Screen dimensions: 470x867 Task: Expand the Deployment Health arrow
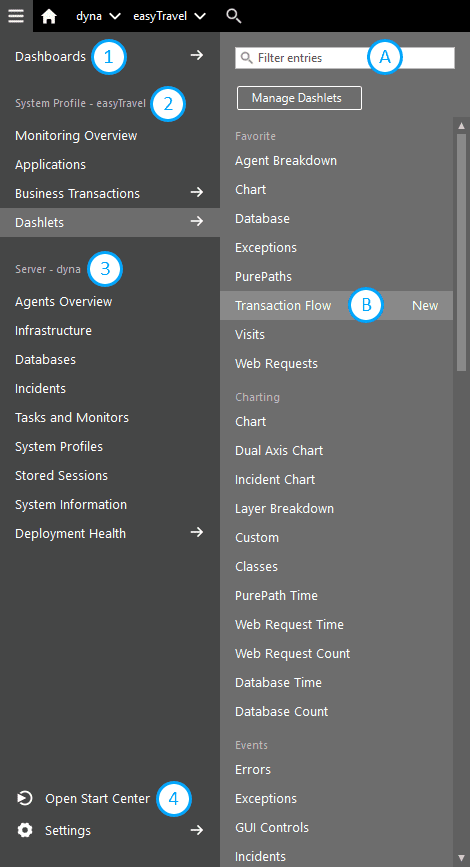pos(197,532)
